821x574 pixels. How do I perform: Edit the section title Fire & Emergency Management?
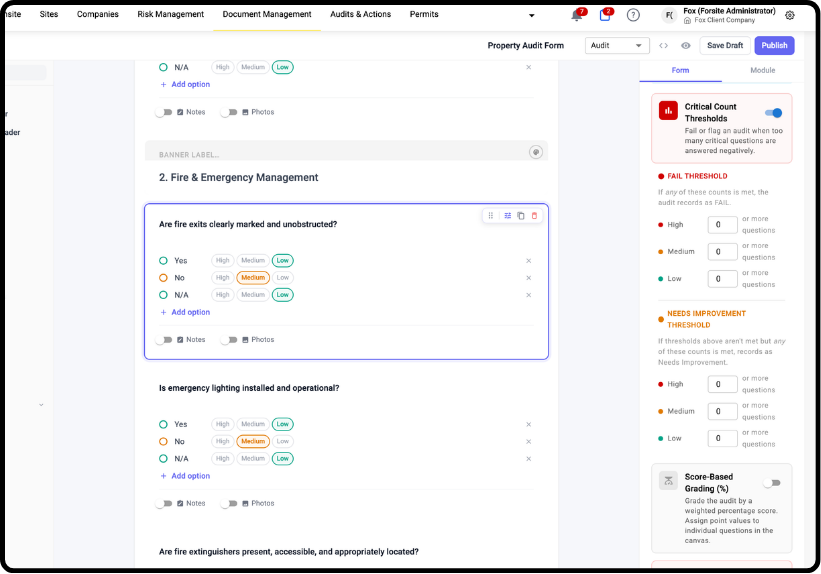pyautogui.click(x=238, y=178)
